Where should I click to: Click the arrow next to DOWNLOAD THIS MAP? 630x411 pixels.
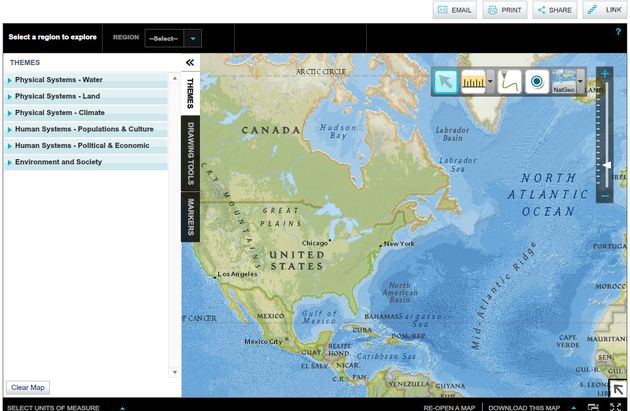573,408
